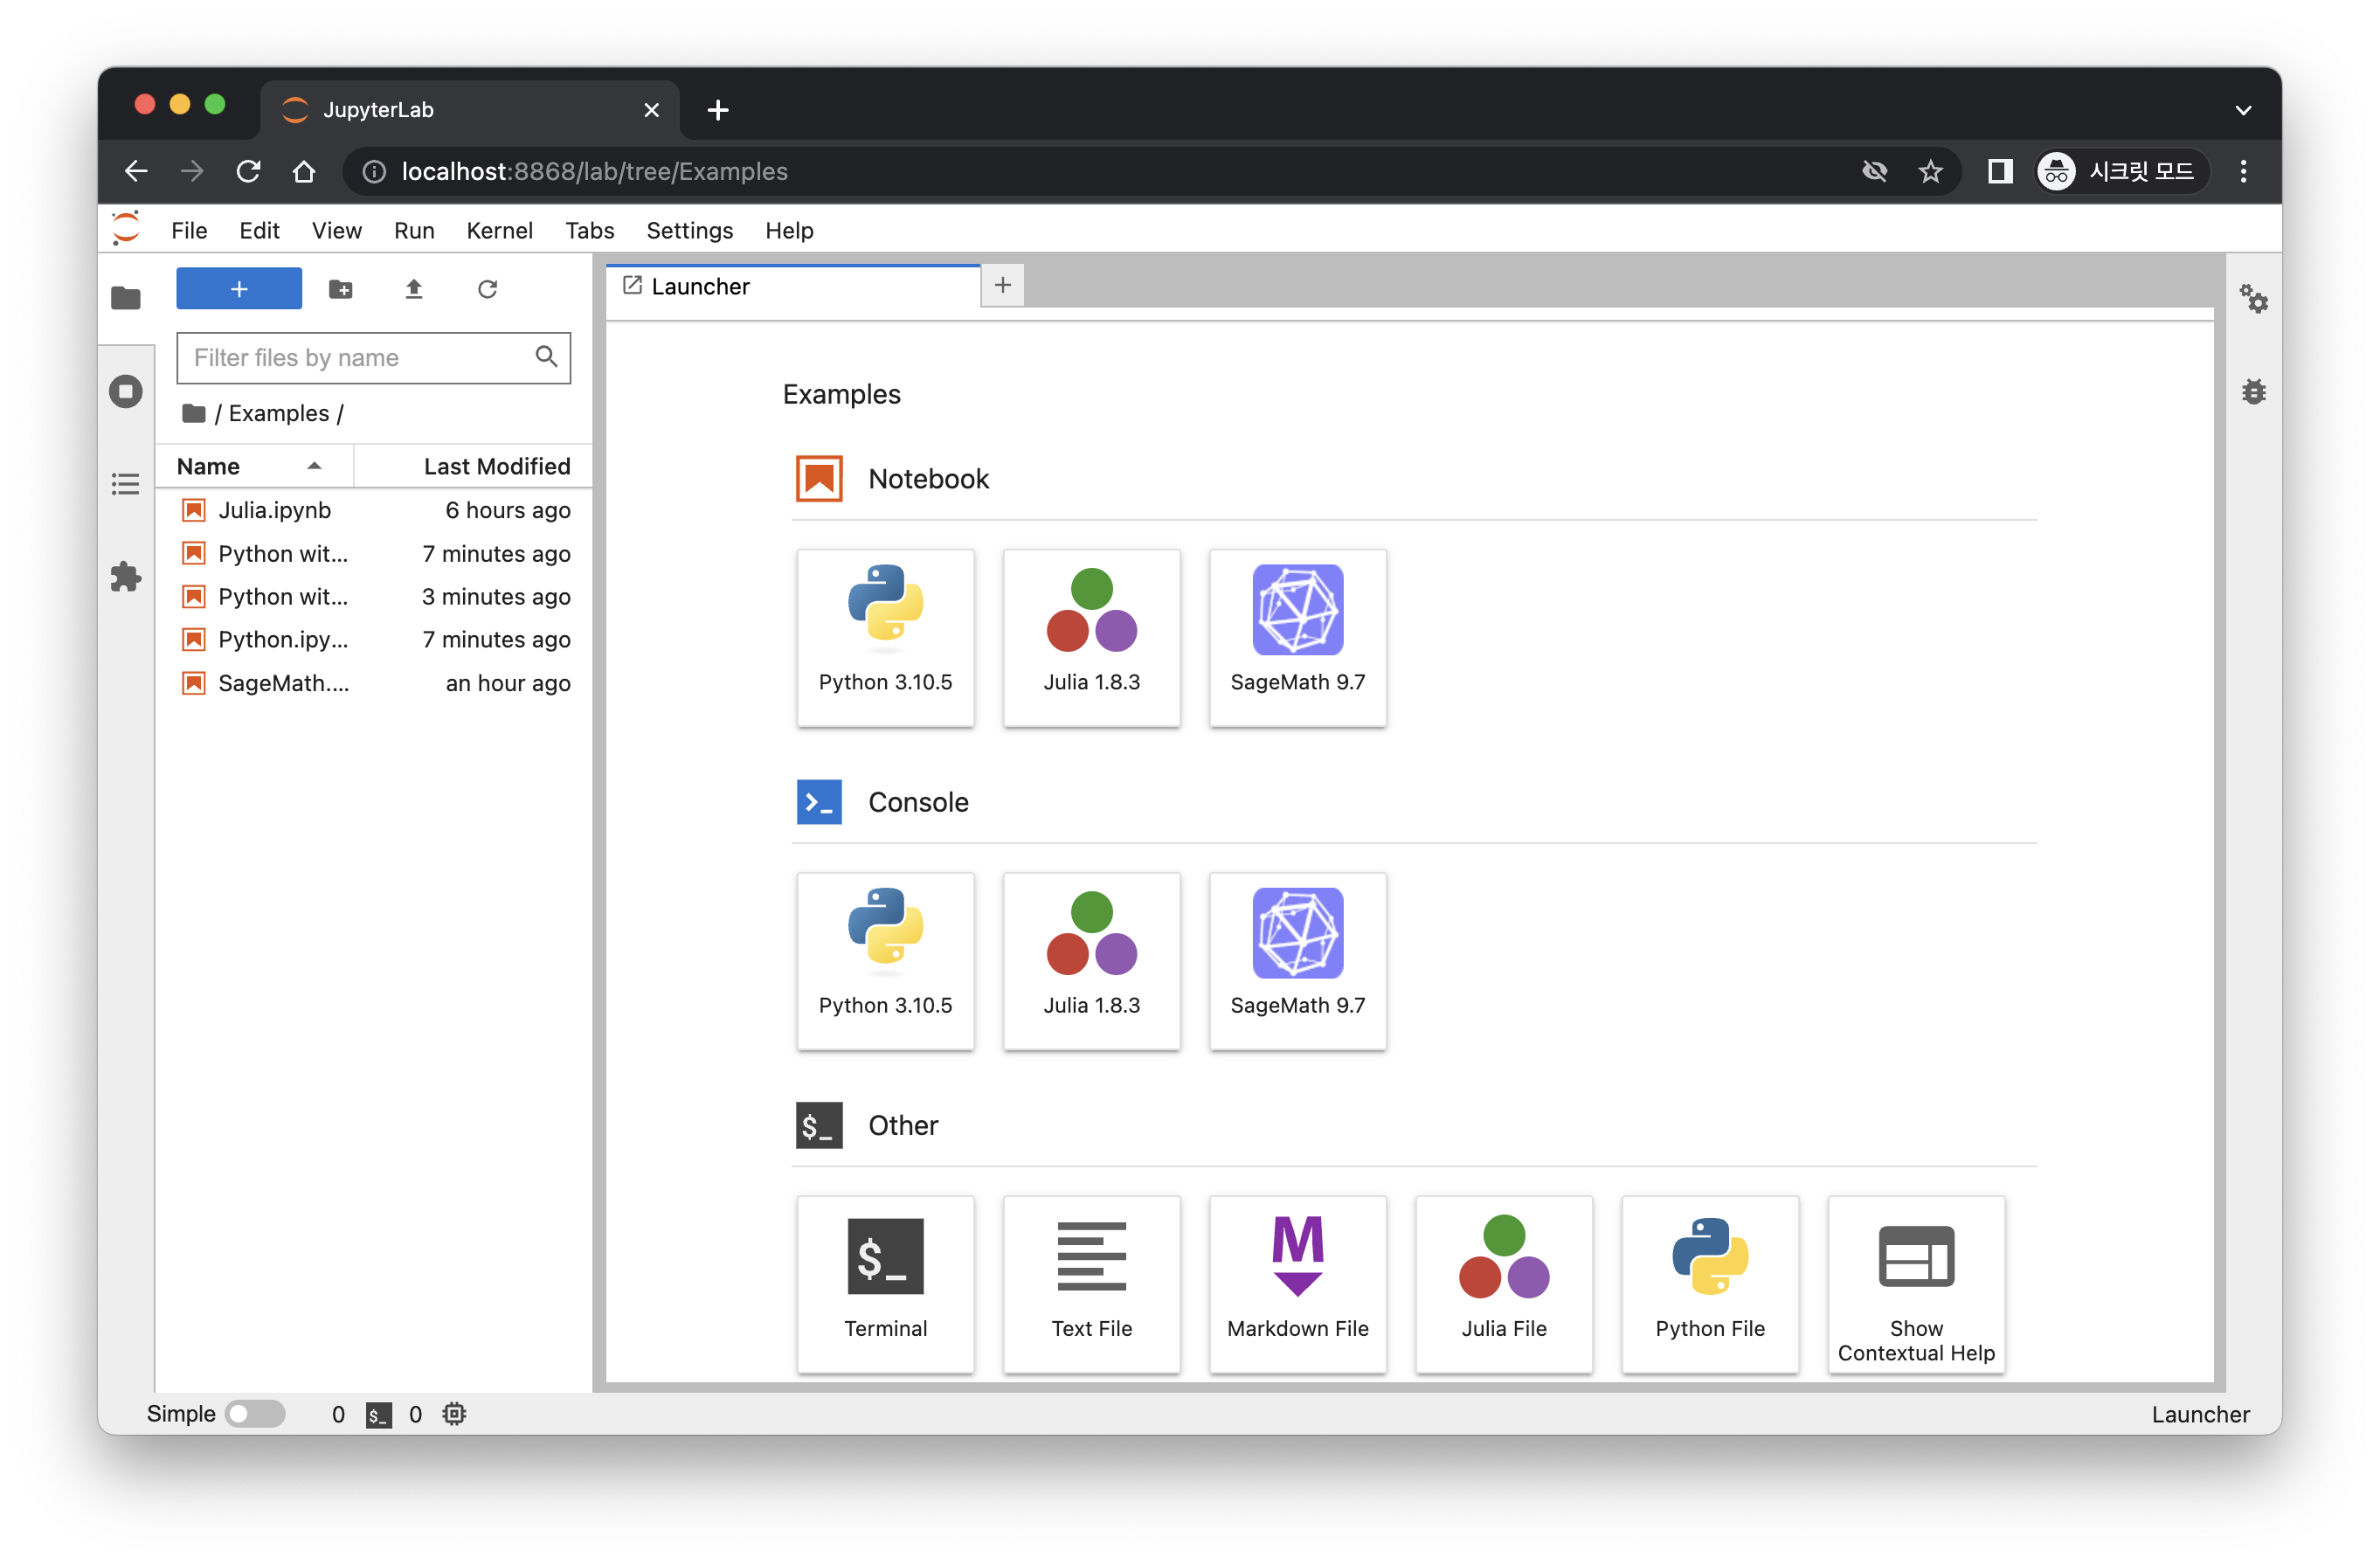This screenshot has width=2380, height=1564.
Task: Open the Running Terminals and Kernels sidebar
Action: click(126, 391)
